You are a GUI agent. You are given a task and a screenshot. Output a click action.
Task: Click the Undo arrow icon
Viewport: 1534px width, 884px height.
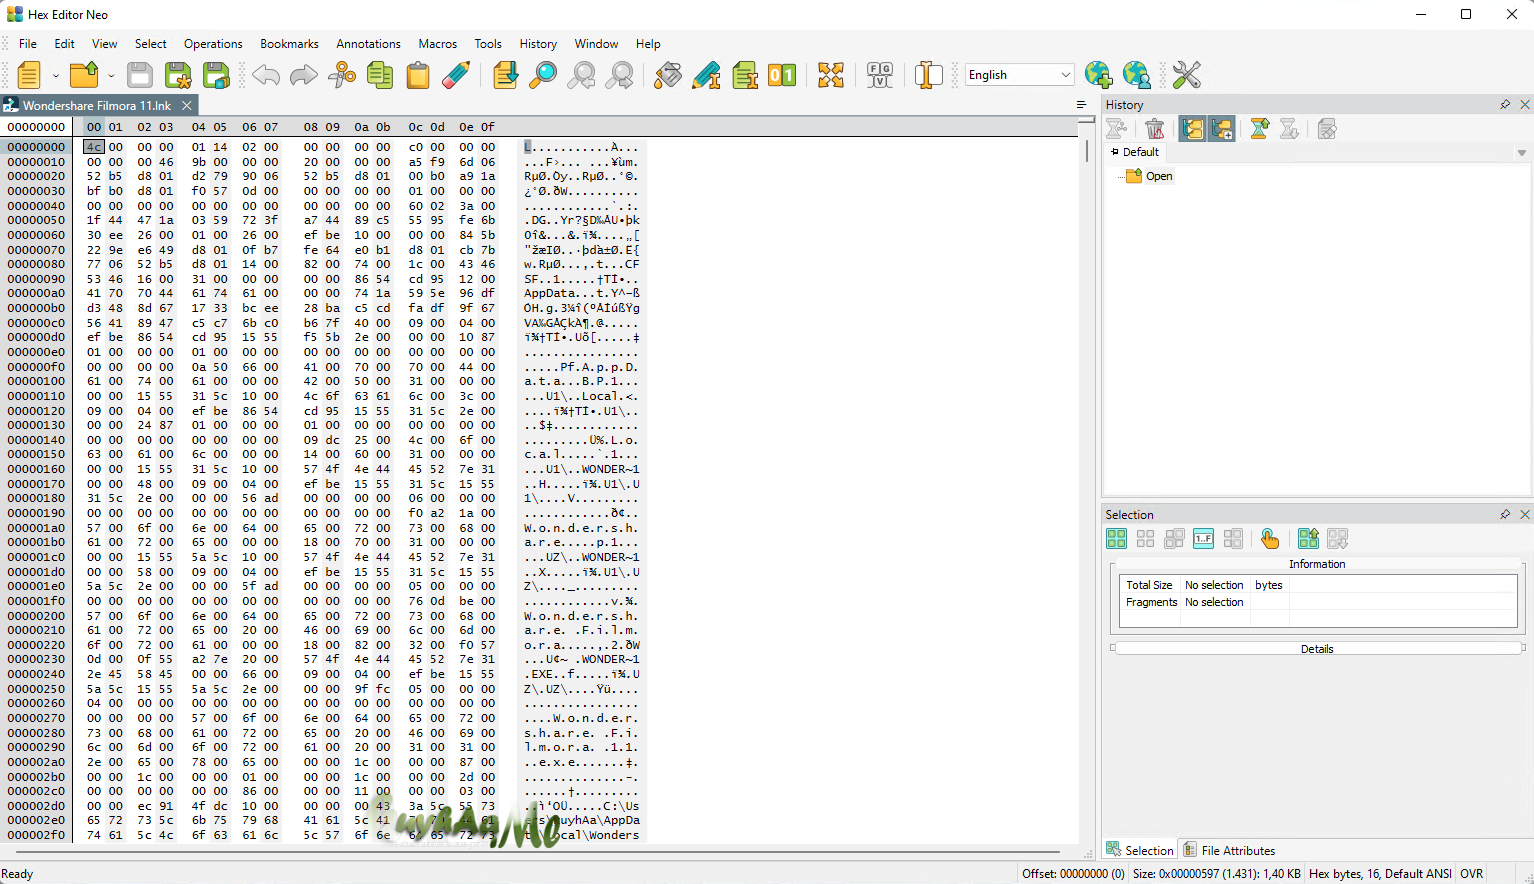[x=266, y=75]
